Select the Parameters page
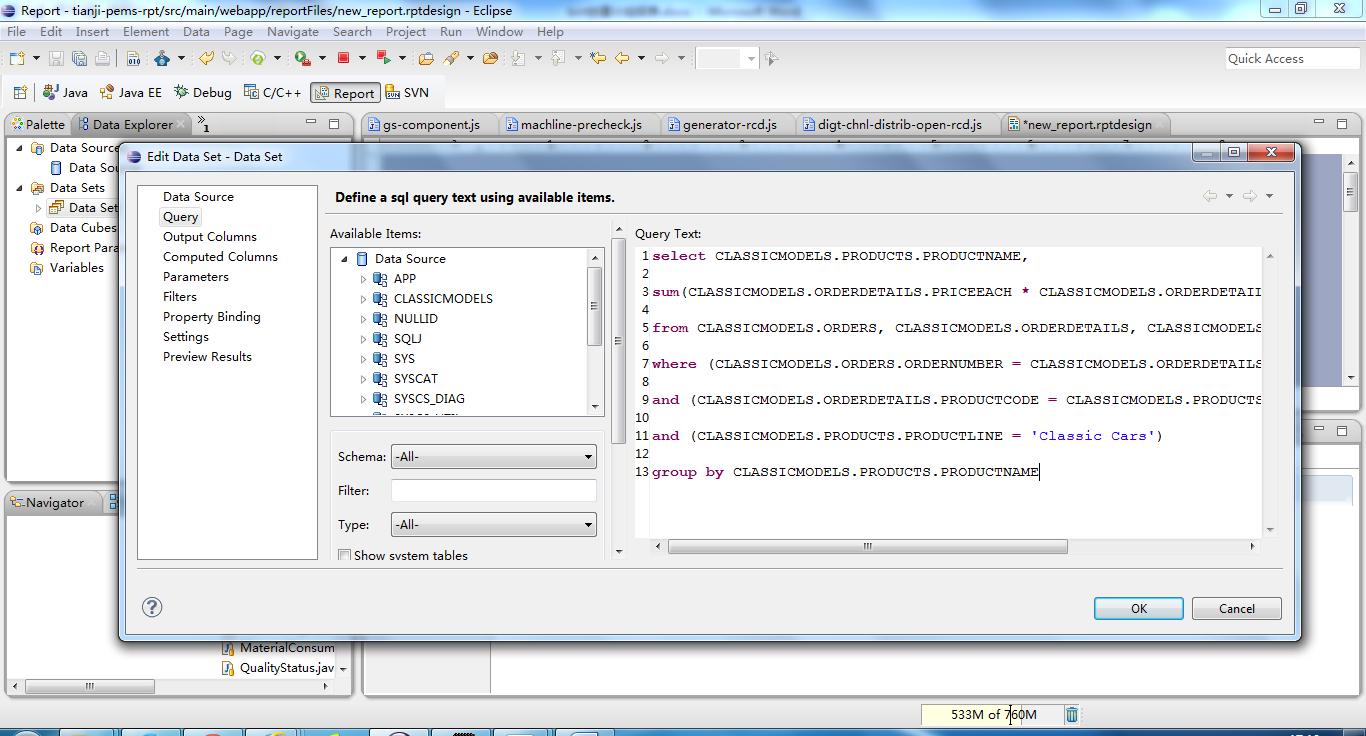The image size is (1366, 736). (196, 276)
